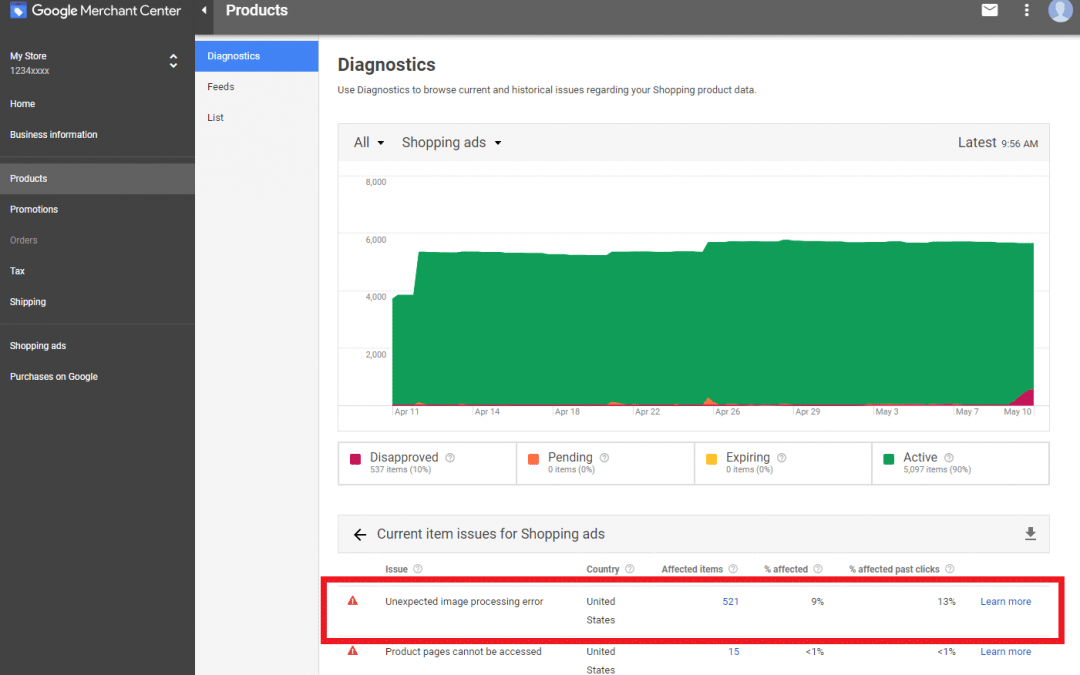Expand the My Store account switcher
Image resolution: width=1080 pixels, height=675 pixels.
173,61
